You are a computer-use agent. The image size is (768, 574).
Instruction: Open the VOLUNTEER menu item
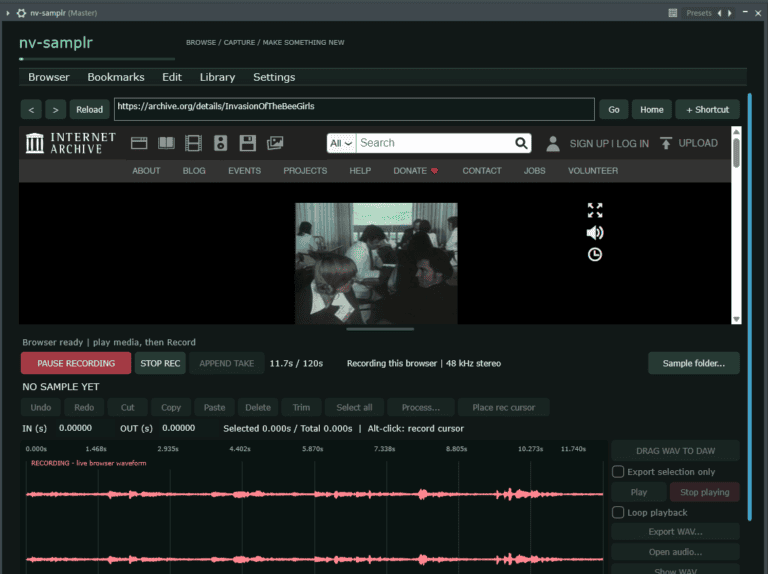pos(593,170)
